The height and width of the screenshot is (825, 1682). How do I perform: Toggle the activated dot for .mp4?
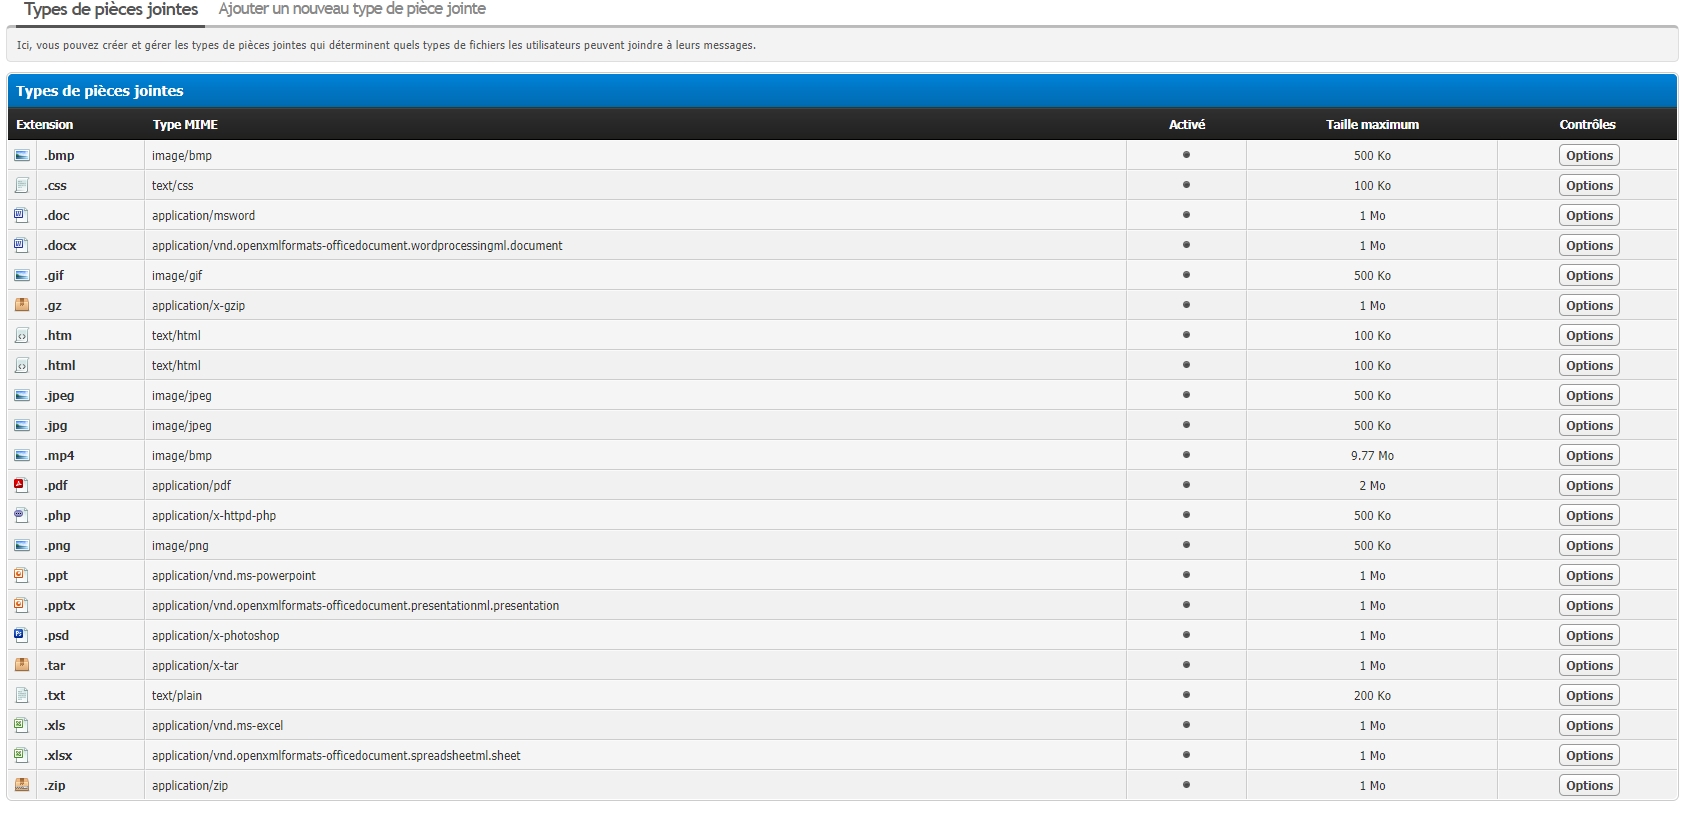point(1186,455)
